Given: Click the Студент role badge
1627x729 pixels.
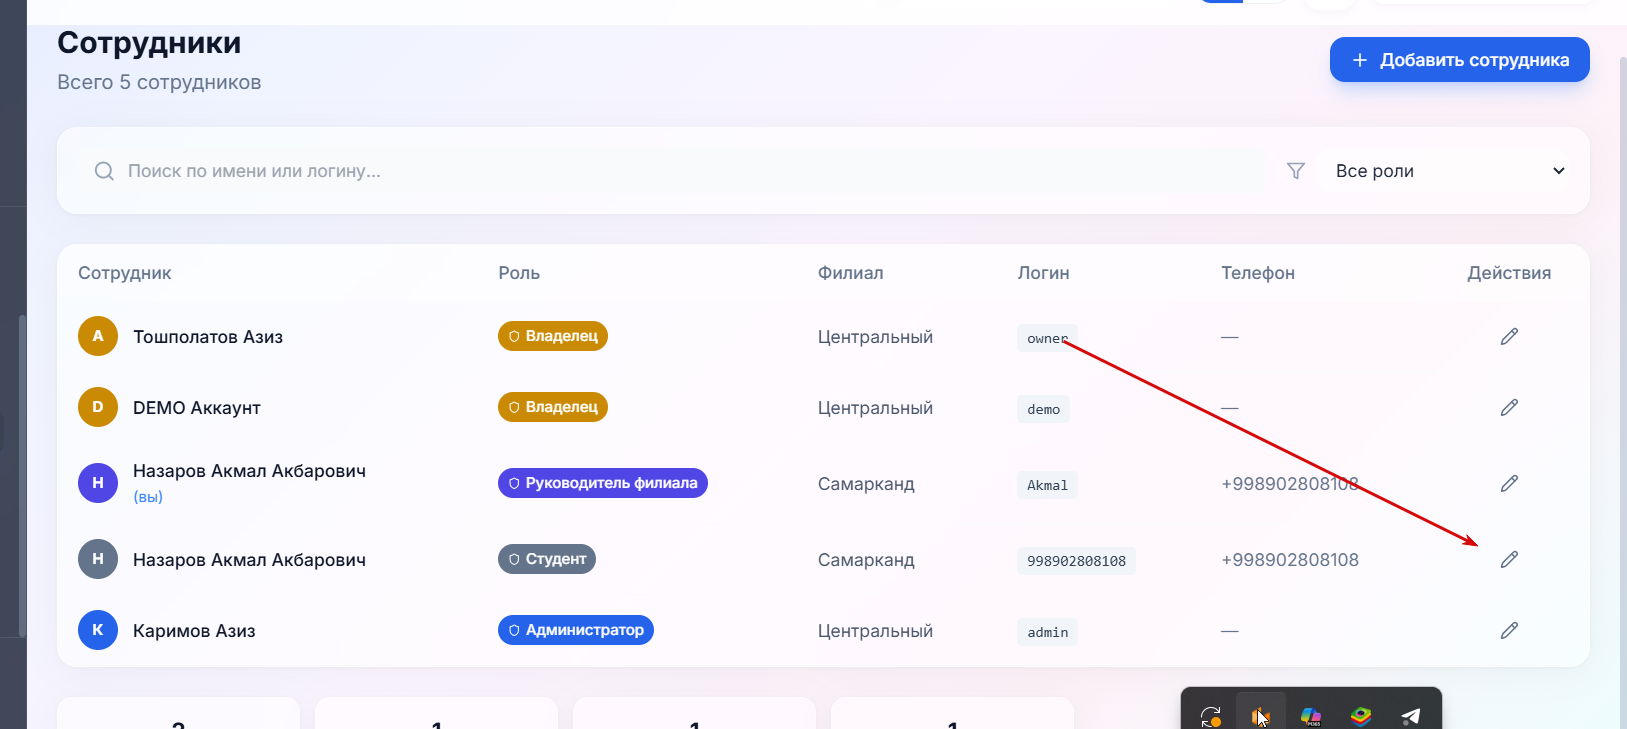Looking at the screenshot, I should coord(547,559).
